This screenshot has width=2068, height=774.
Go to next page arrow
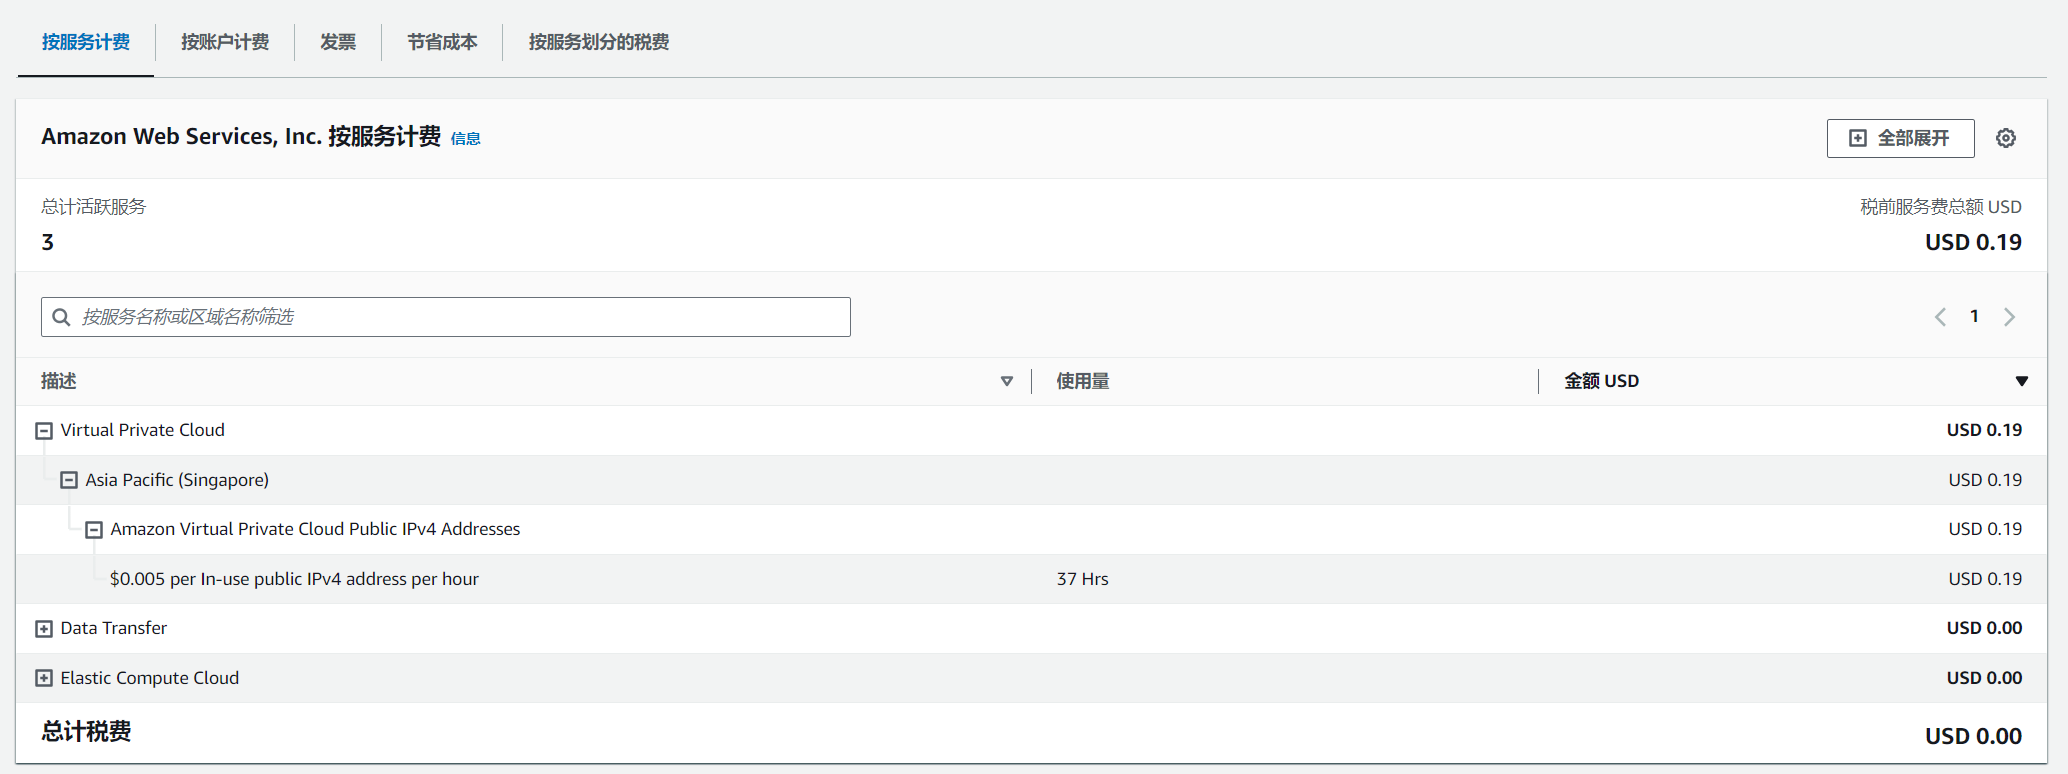tap(2009, 317)
